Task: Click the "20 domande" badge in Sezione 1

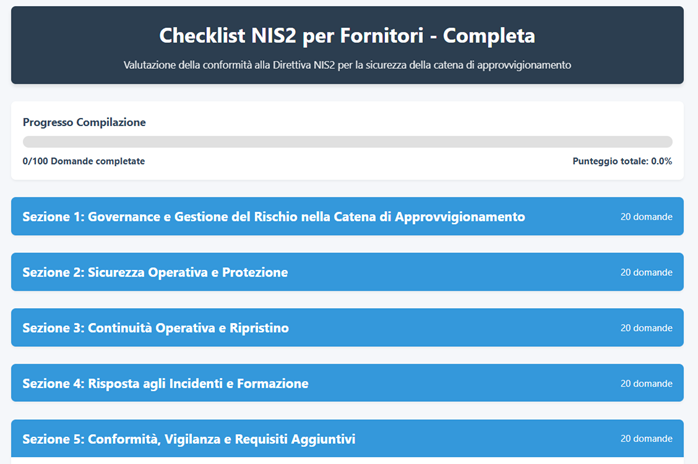Action: (x=646, y=216)
